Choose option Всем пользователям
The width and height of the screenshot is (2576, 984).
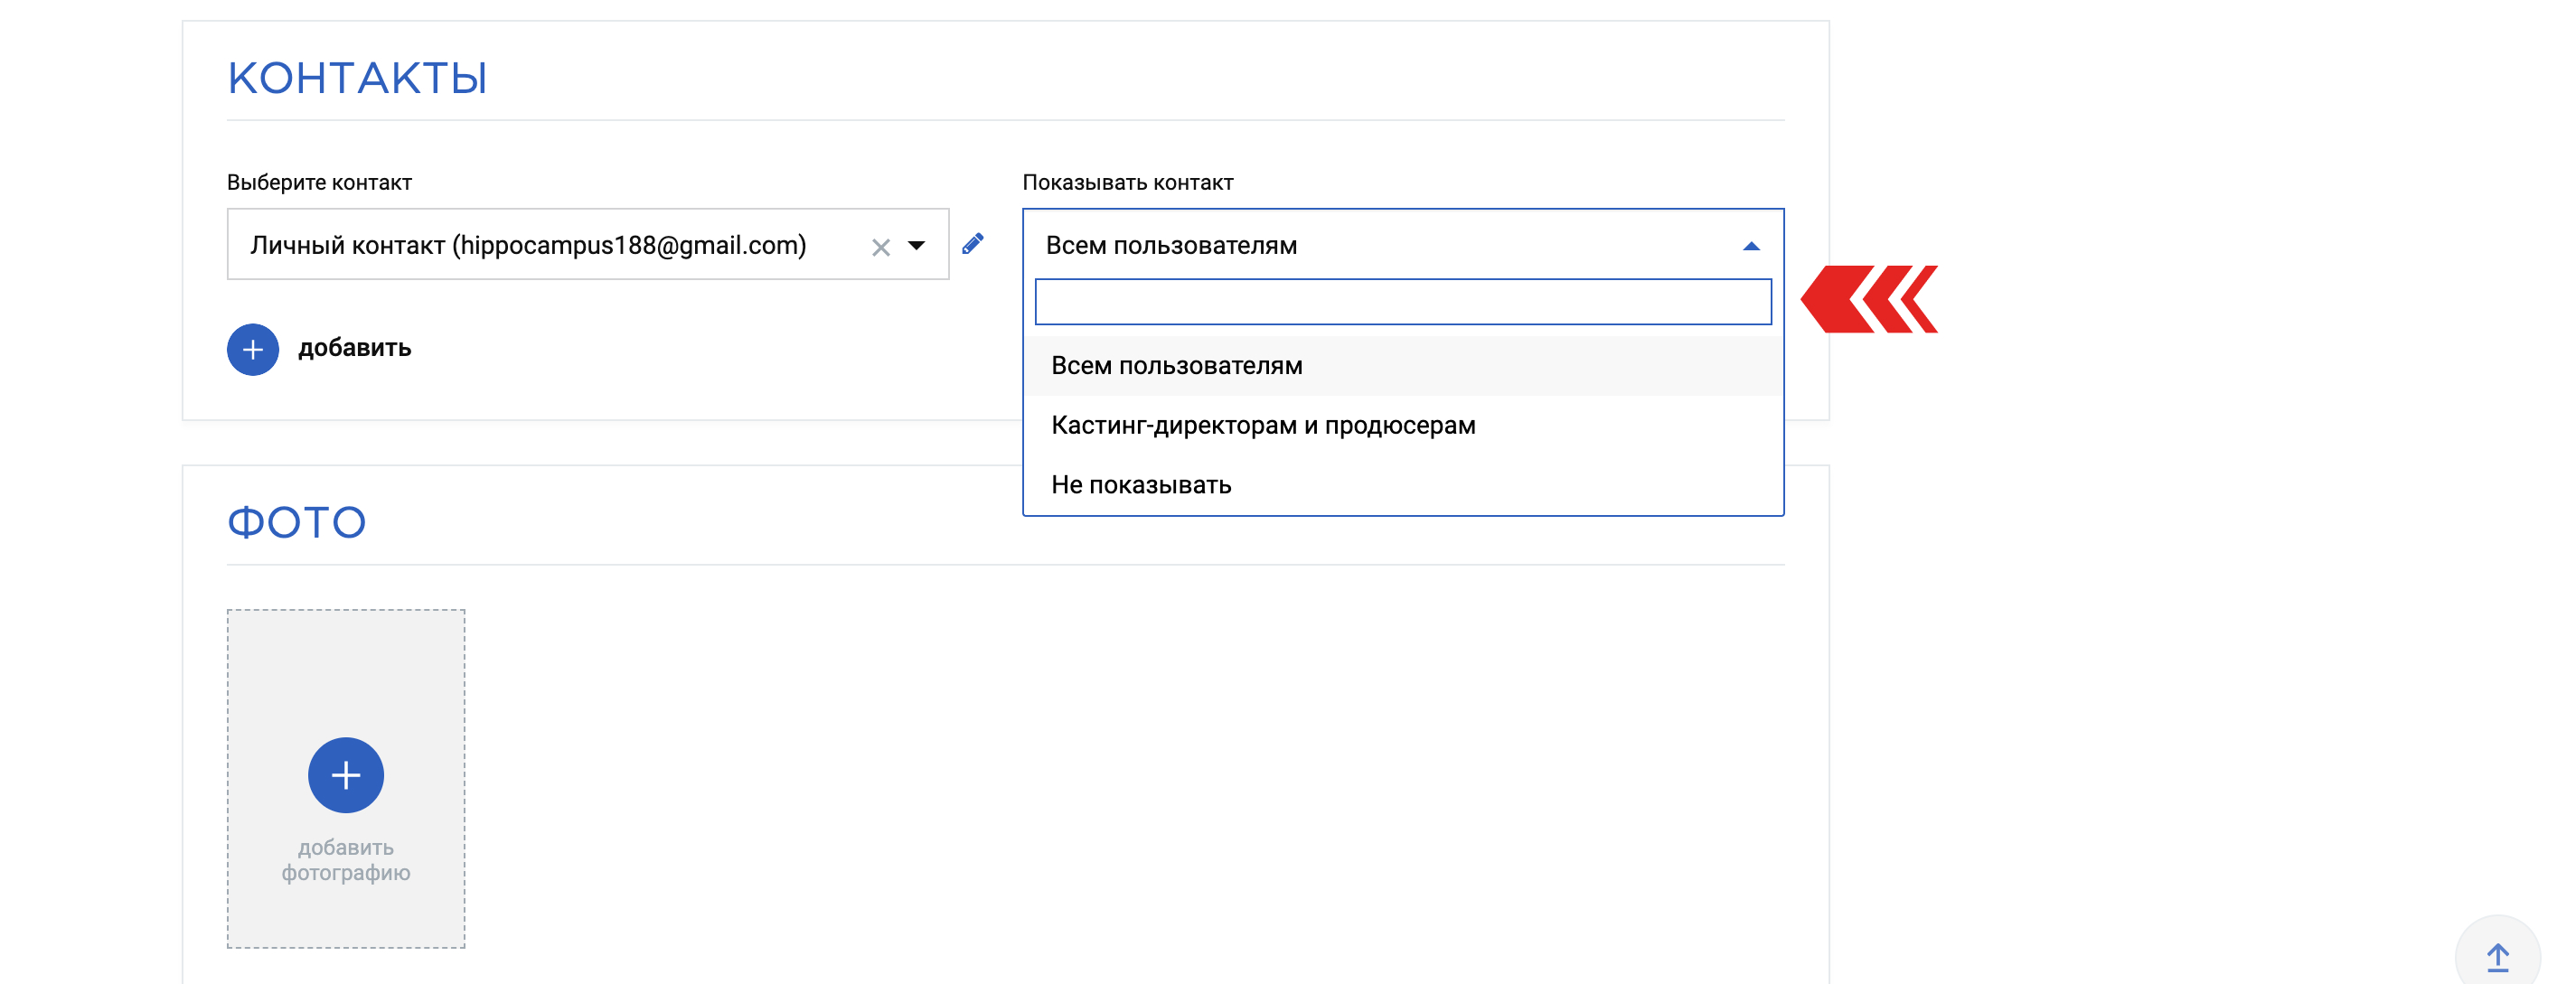pos(1402,366)
